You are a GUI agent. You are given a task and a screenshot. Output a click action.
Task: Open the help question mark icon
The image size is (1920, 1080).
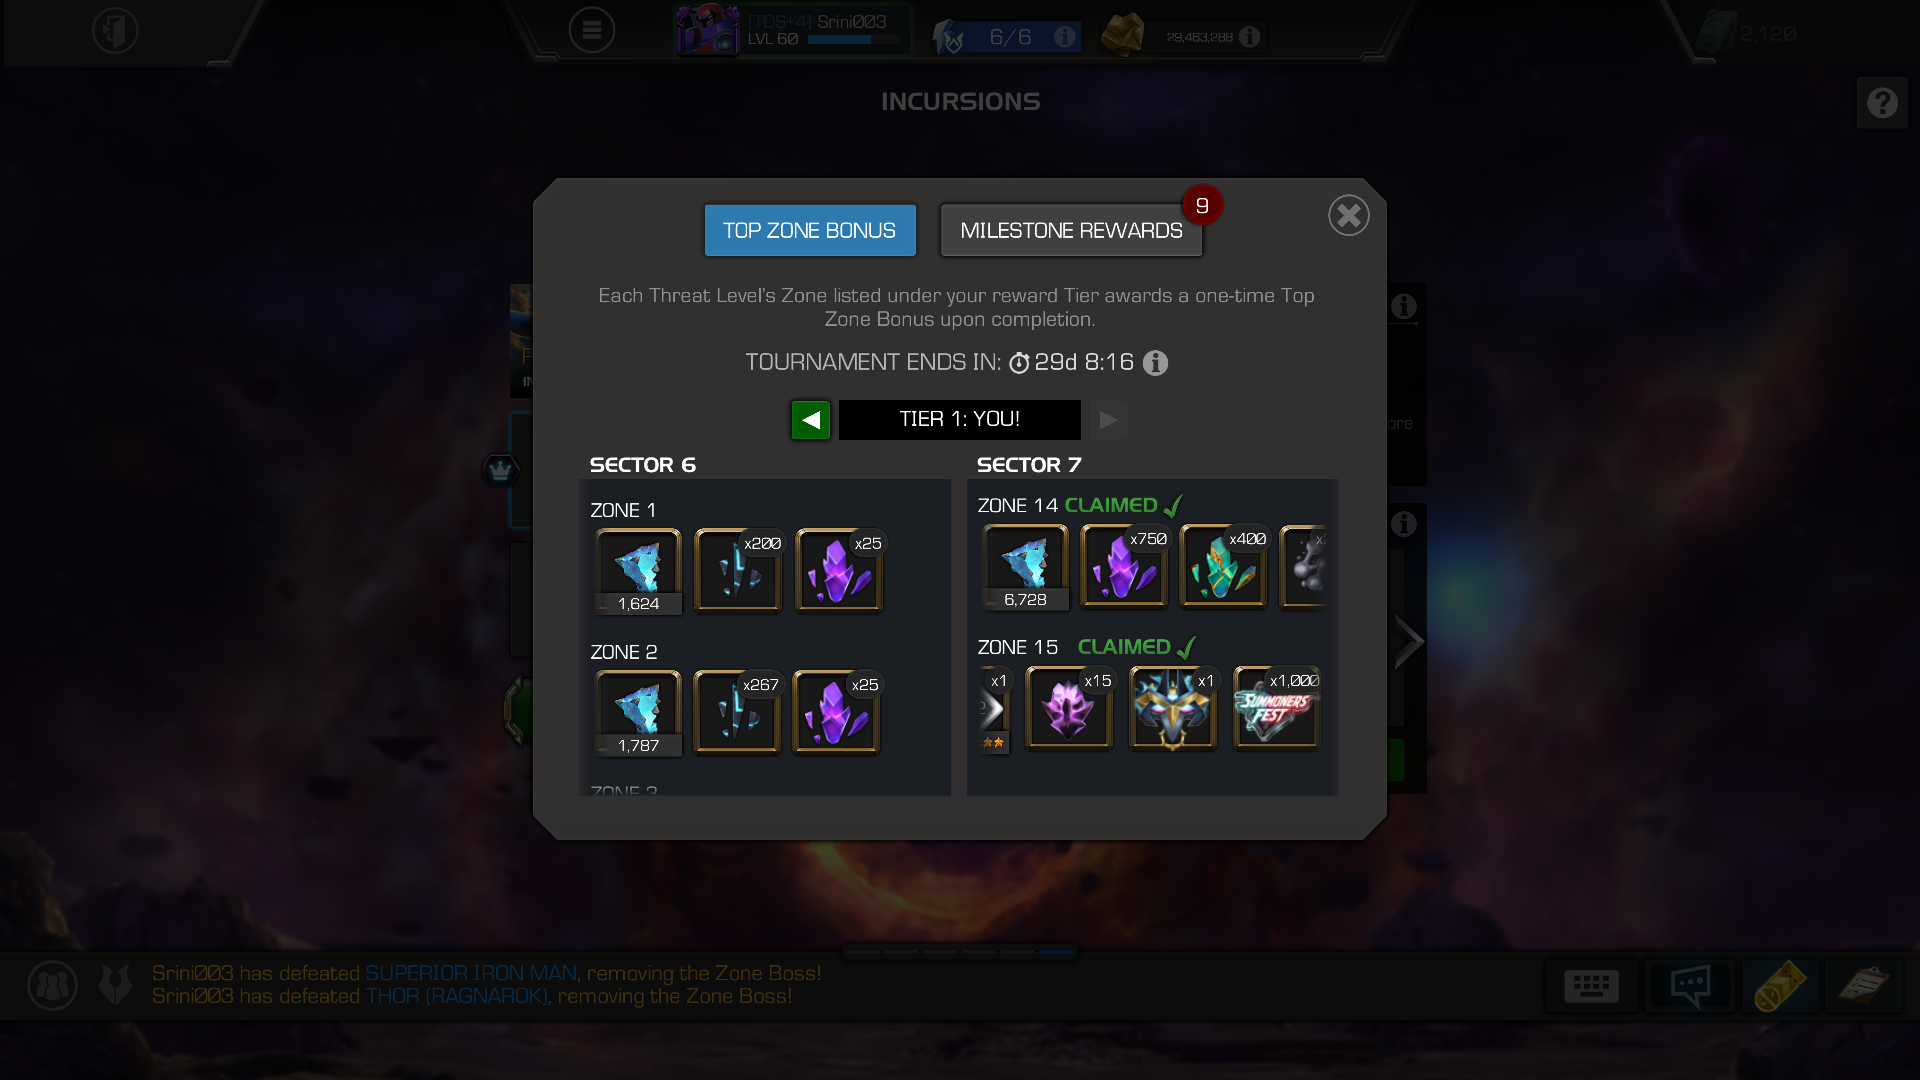point(1882,102)
